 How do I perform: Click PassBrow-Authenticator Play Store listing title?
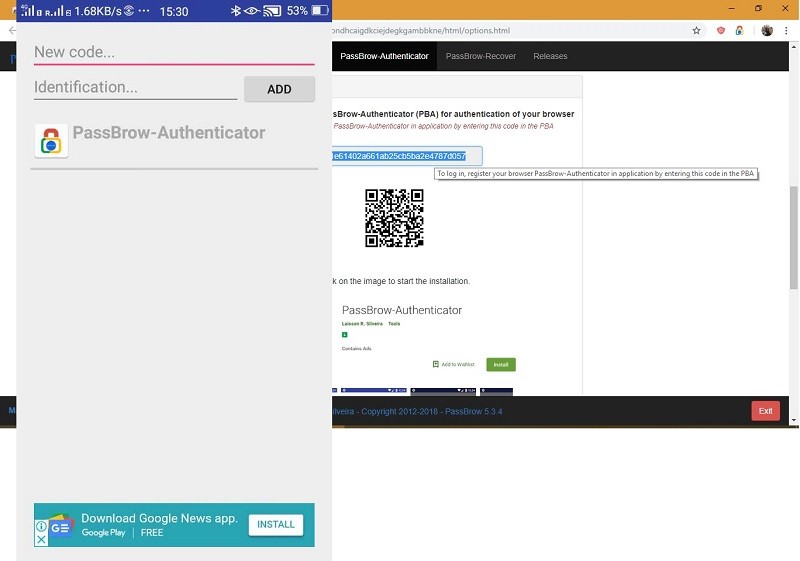click(x=402, y=310)
